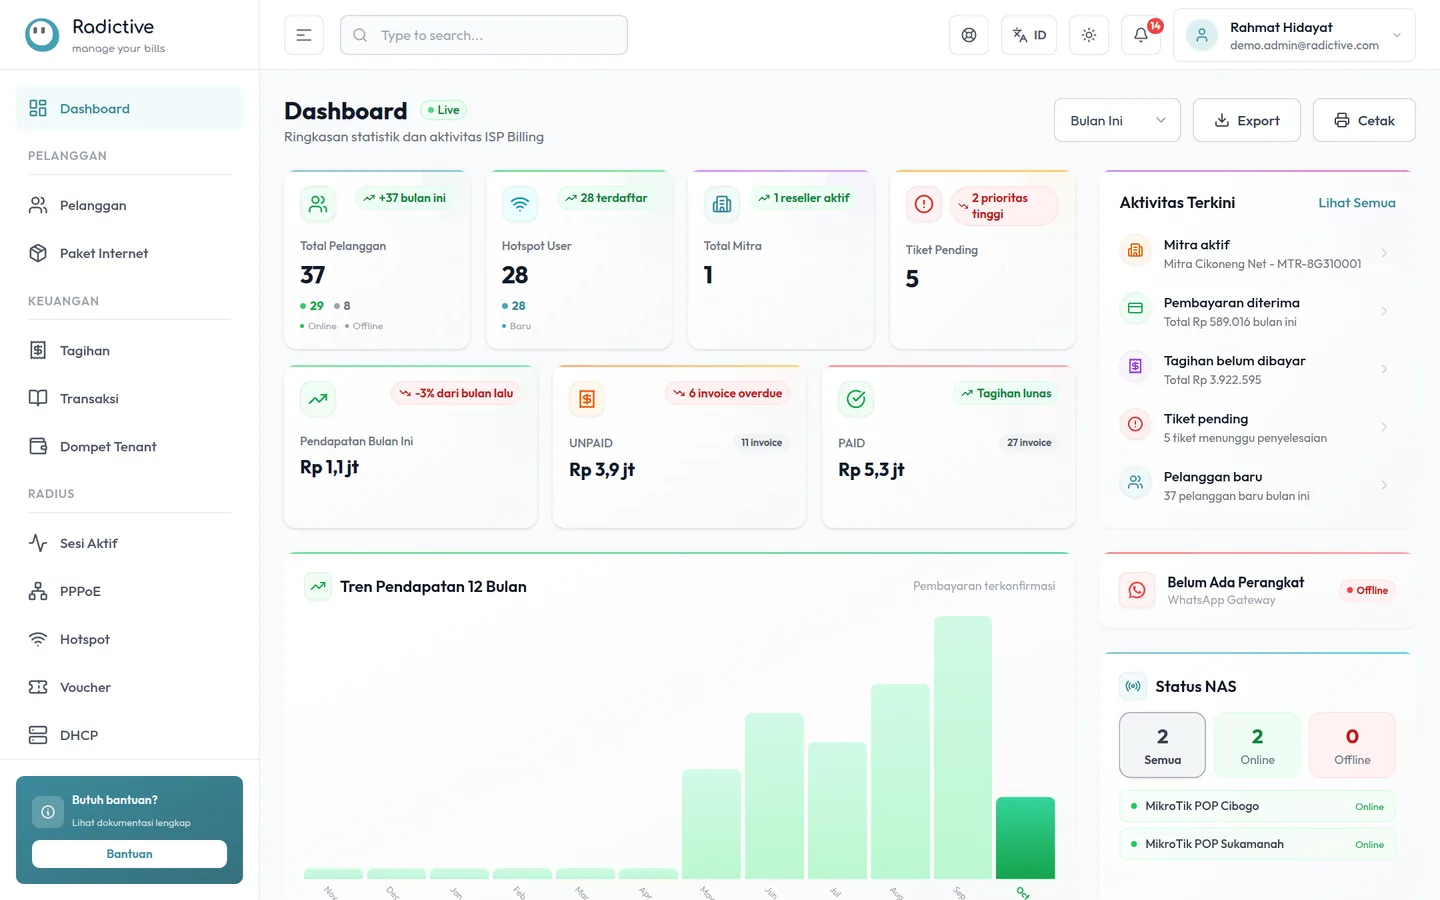Open Tagihan in the sidebar

(x=129, y=350)
